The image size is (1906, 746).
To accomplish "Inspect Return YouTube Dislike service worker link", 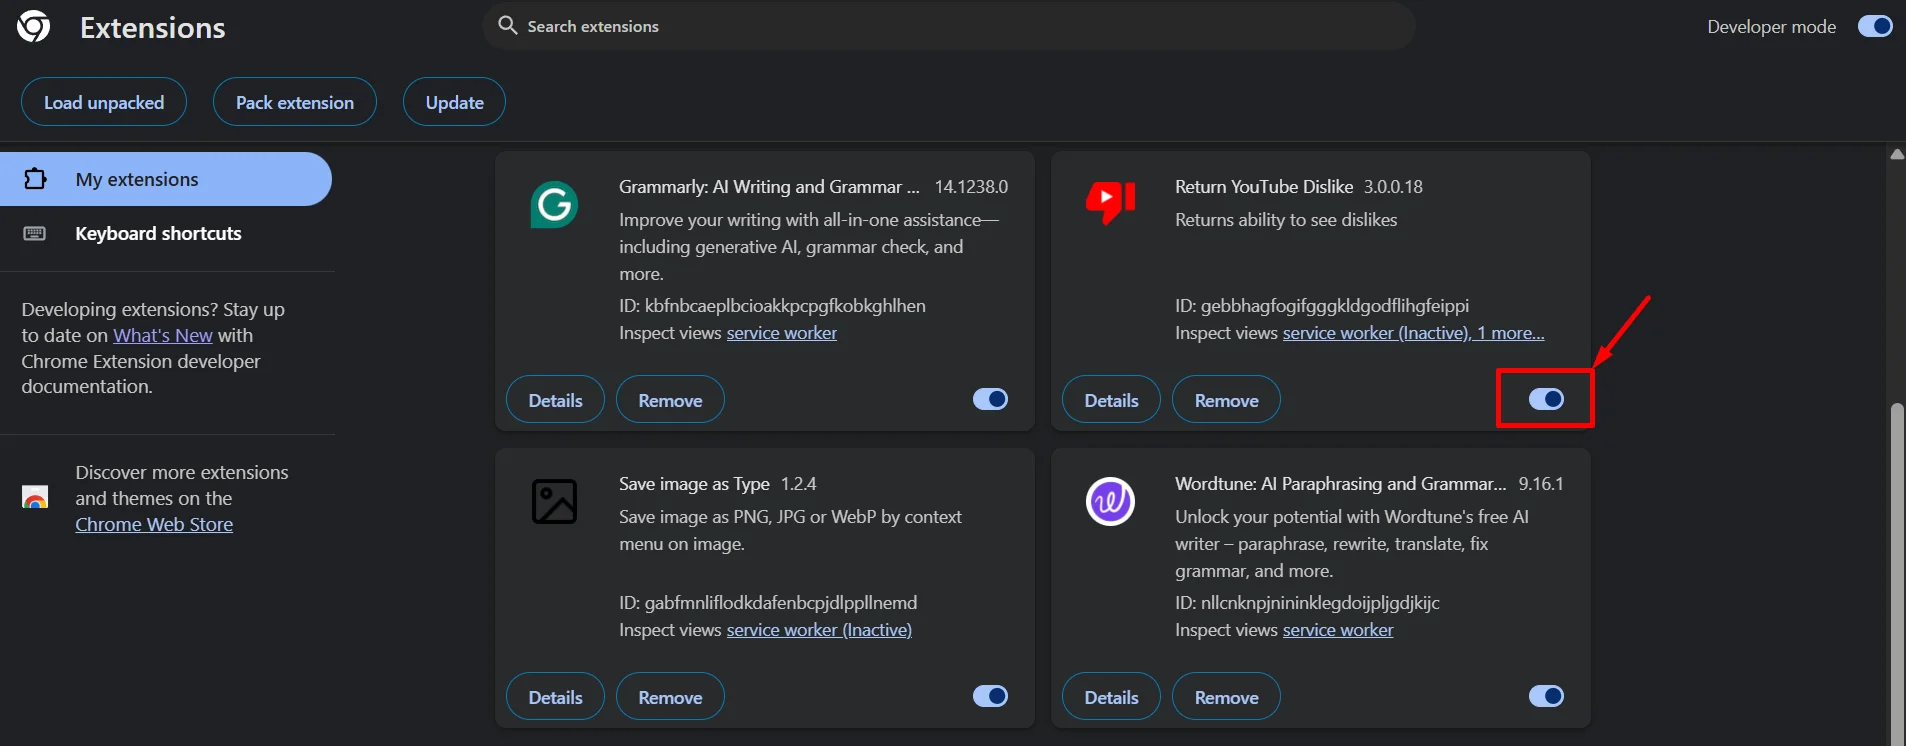I will [x=1413, y=333].
